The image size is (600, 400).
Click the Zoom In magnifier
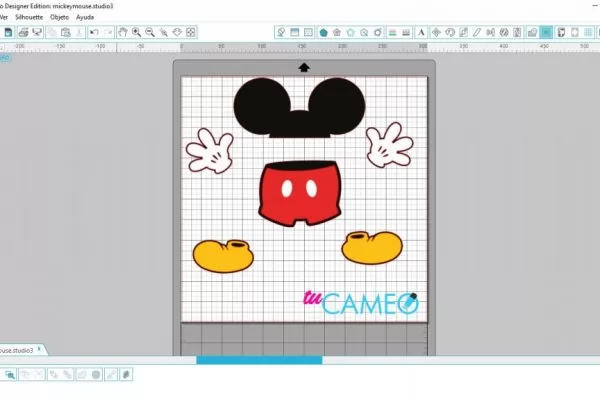(136, 33)
